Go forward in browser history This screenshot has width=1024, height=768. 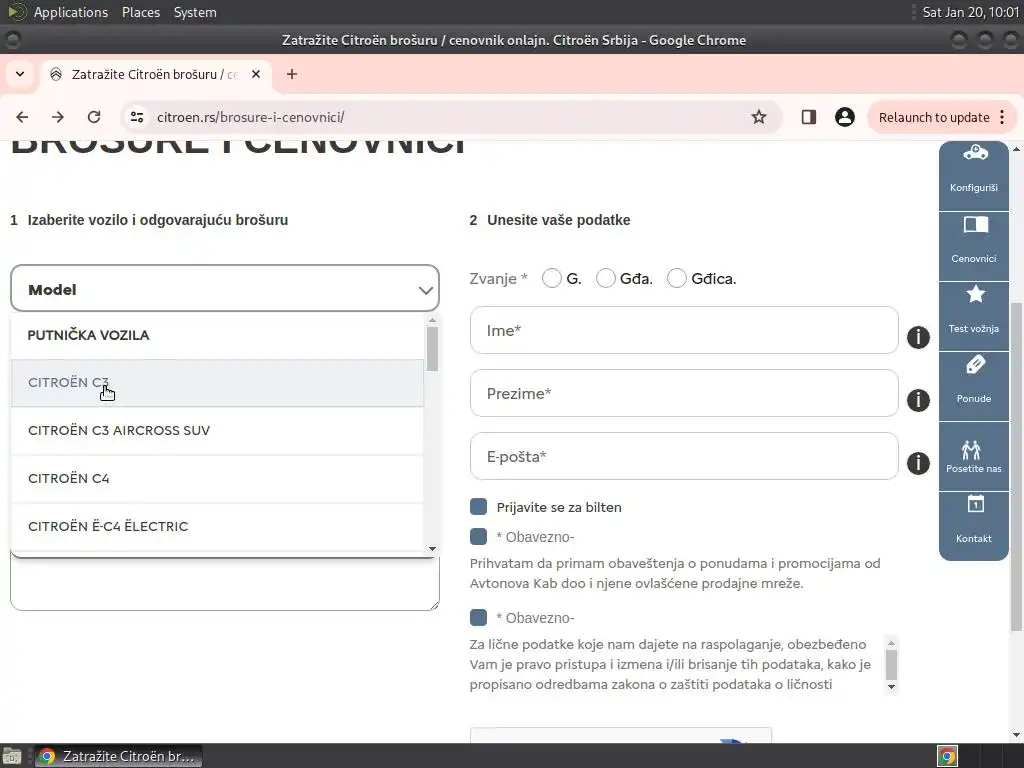[58, 117]
